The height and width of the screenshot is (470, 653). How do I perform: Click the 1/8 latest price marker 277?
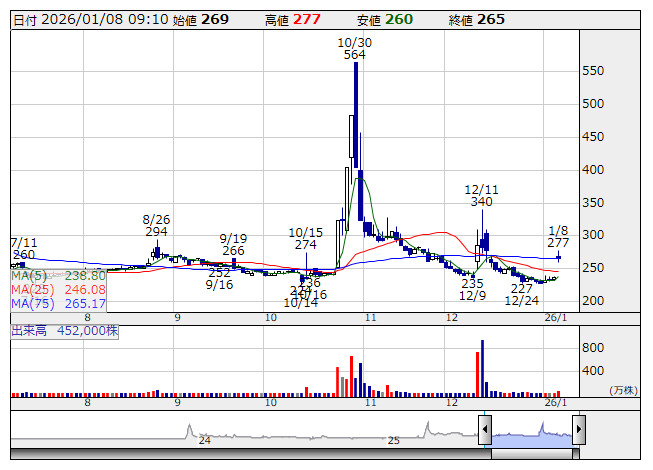558,243
